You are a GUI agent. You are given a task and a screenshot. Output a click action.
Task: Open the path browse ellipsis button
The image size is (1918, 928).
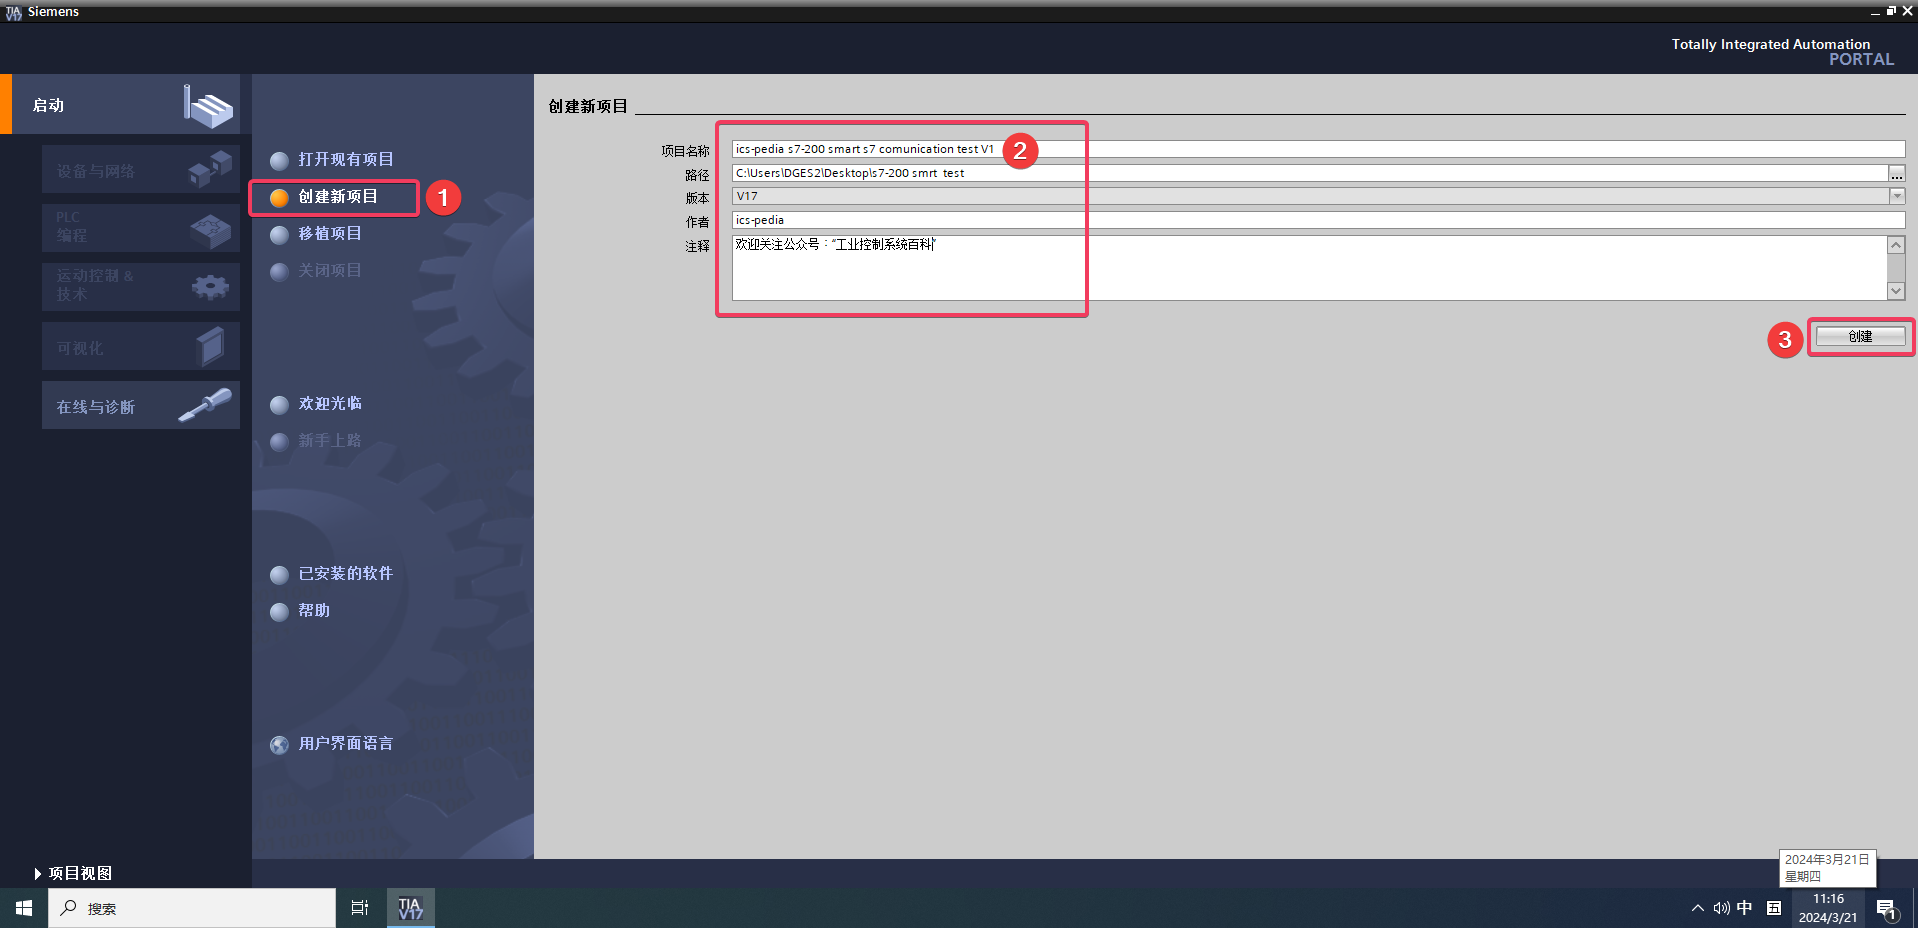pyautogui.click(x=1896, y=173)
